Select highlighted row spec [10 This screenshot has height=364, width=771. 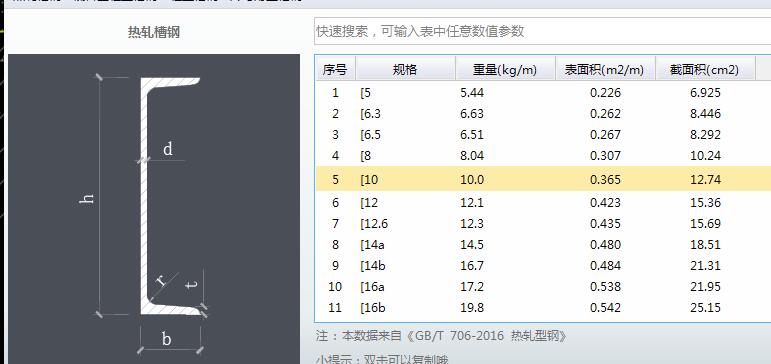click(x=543, y=179)
